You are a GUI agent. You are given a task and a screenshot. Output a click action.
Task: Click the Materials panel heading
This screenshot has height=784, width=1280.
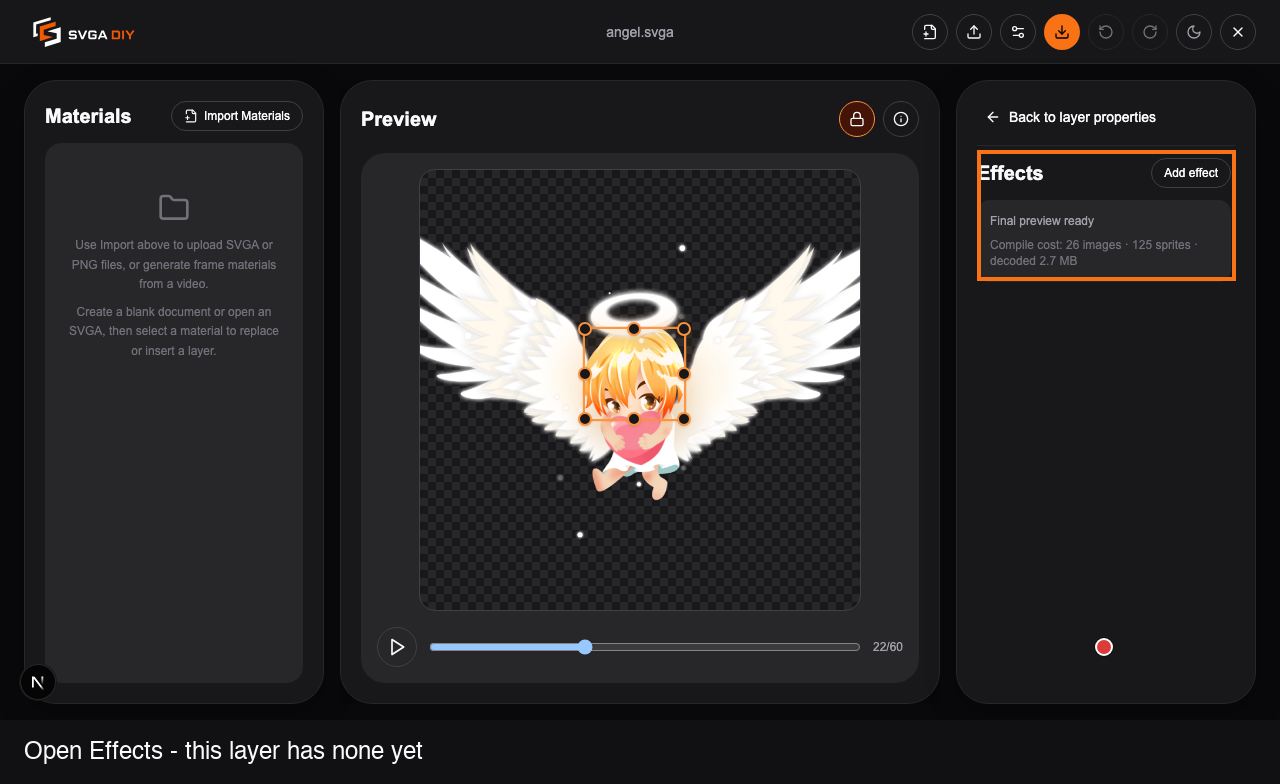[x=88, y=116]
